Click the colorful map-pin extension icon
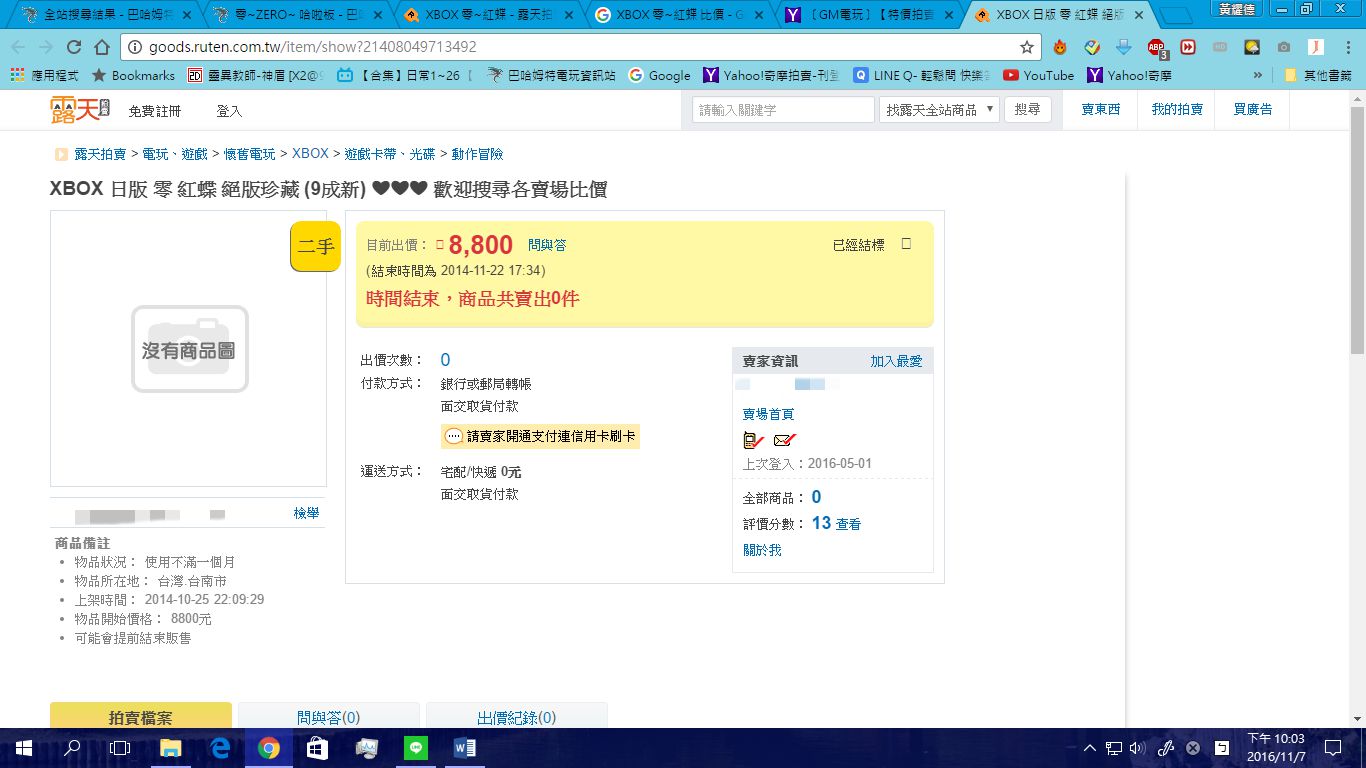 1092,47
